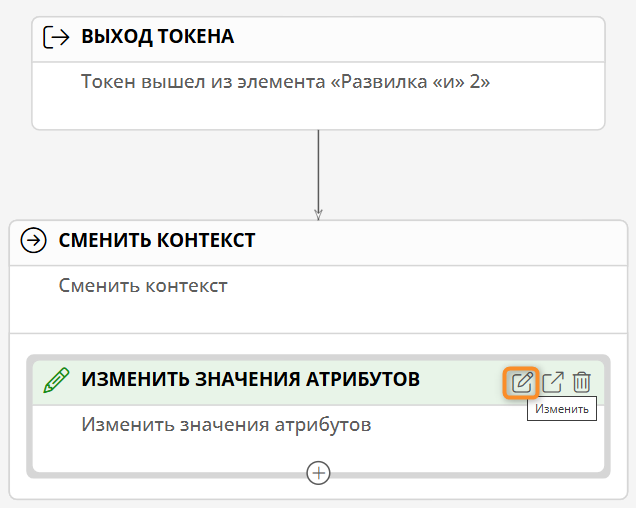Click the token exit icon
This screenshot has width=636, height=508.
(x=56, y=37)
